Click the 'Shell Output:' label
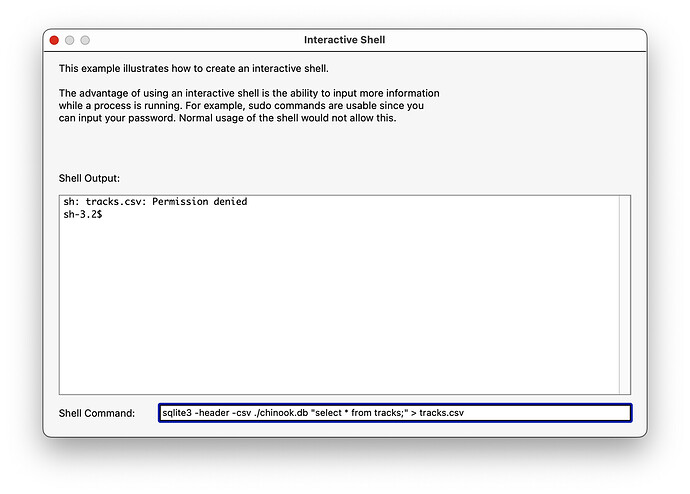This screenshot has height=494, width=690. [89, 178]
